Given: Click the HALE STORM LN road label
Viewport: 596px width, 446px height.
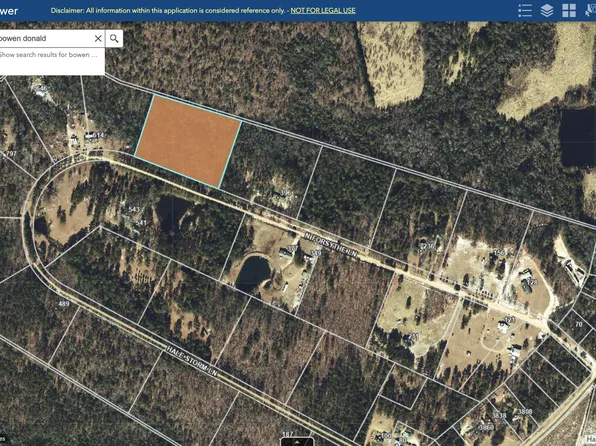Looking at the screenshot, I should click(192, 361).
